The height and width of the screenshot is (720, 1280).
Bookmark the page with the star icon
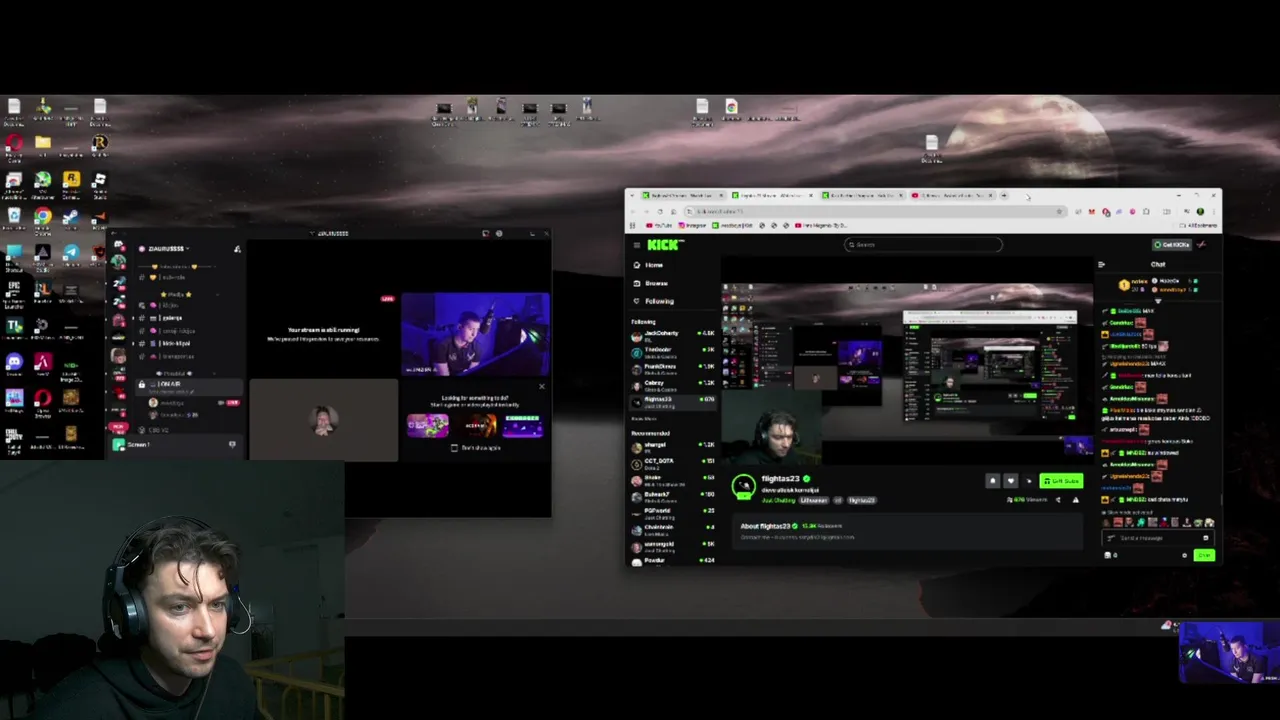(x=1059, y=211)
